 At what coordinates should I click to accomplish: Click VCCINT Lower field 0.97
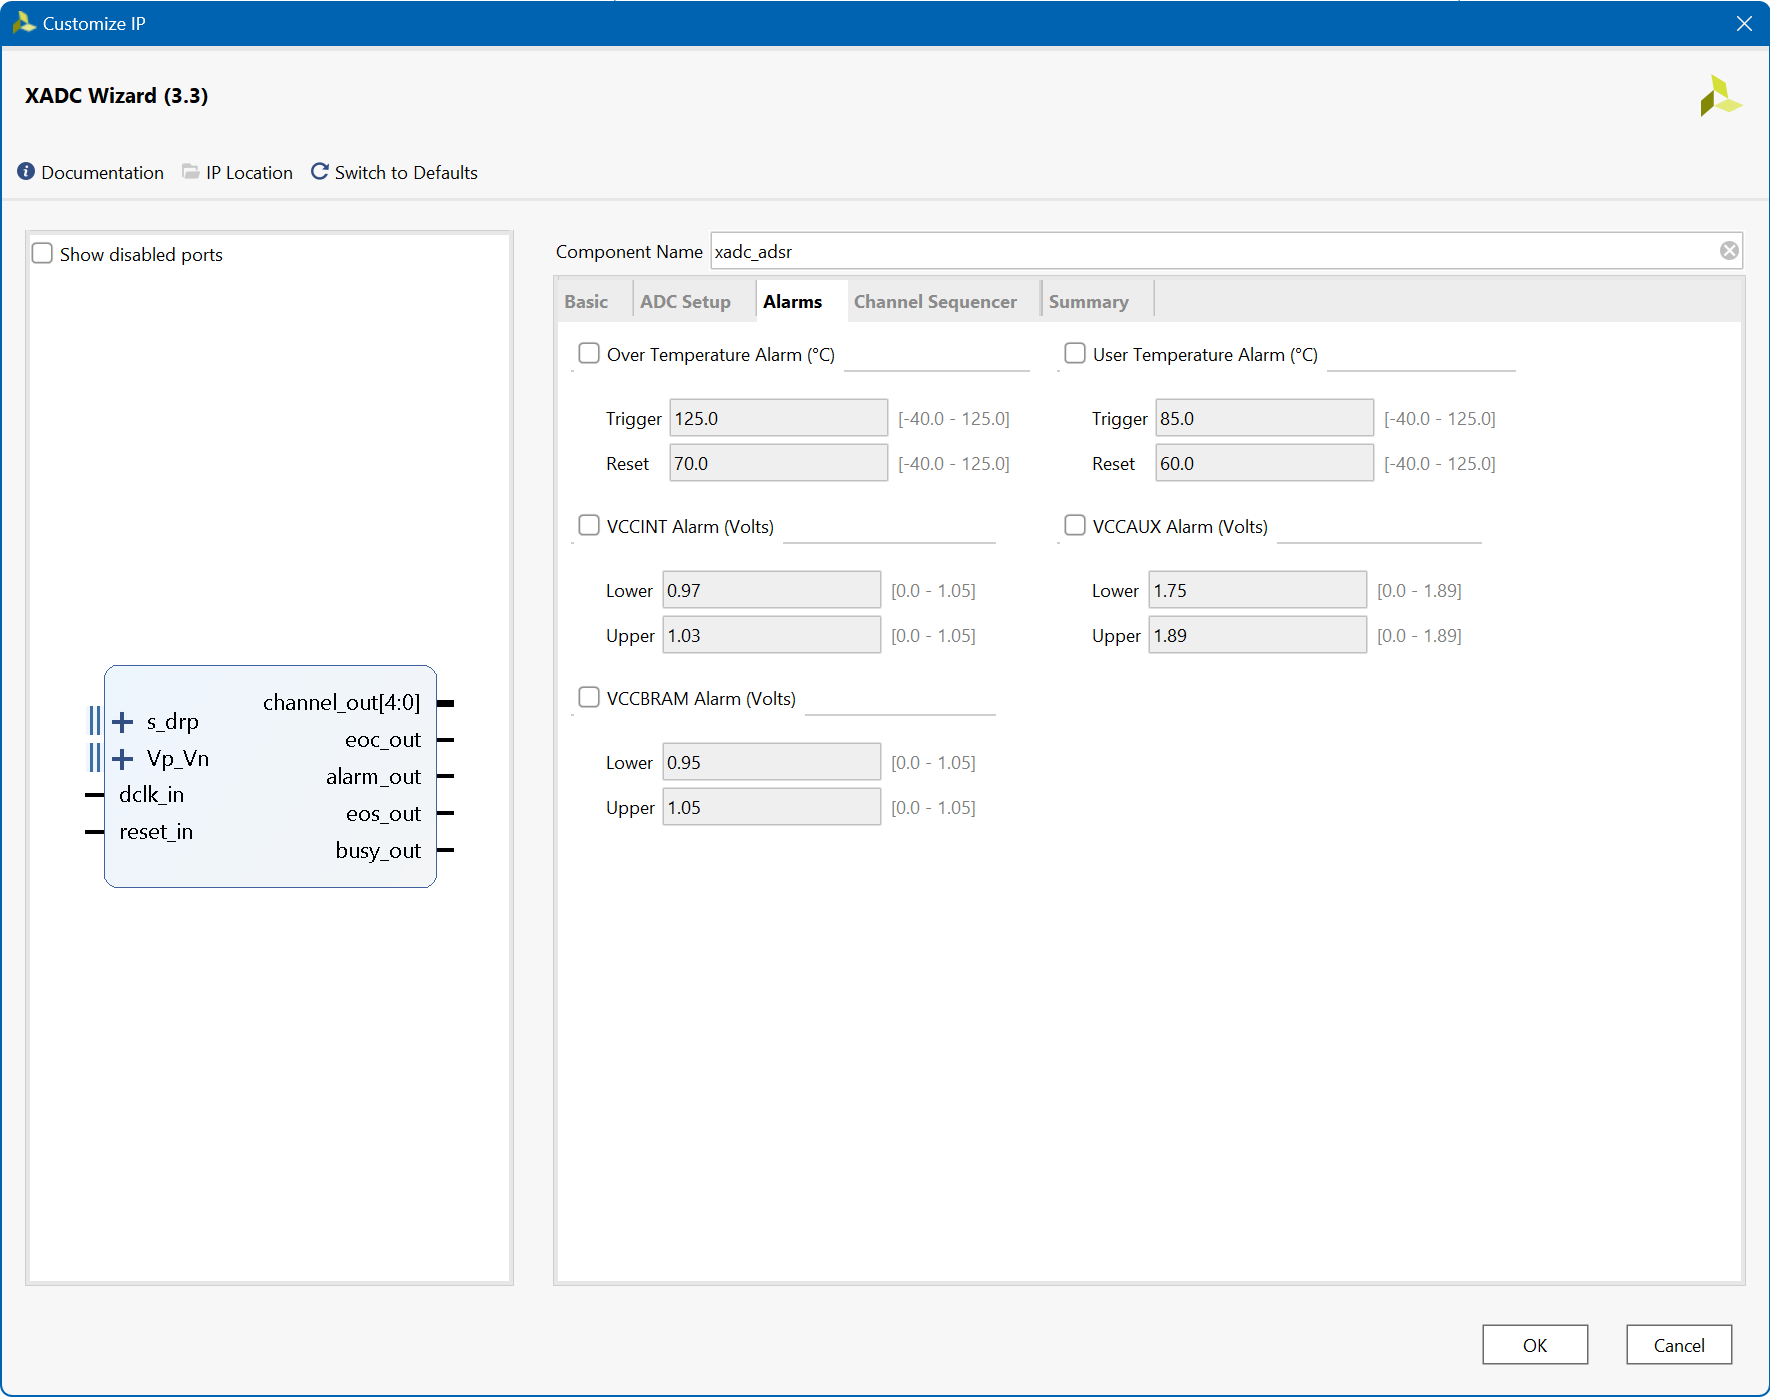tap(771, 590)
